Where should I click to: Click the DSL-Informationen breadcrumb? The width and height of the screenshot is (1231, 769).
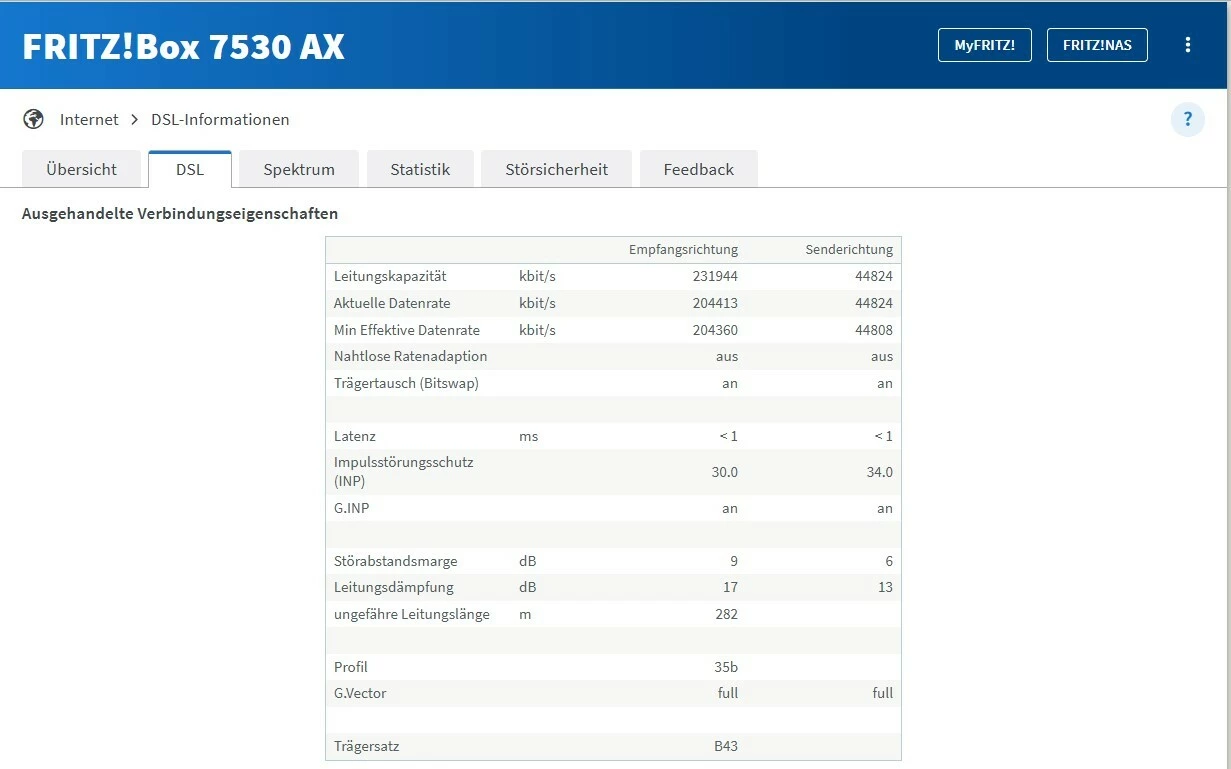[220, 120]
